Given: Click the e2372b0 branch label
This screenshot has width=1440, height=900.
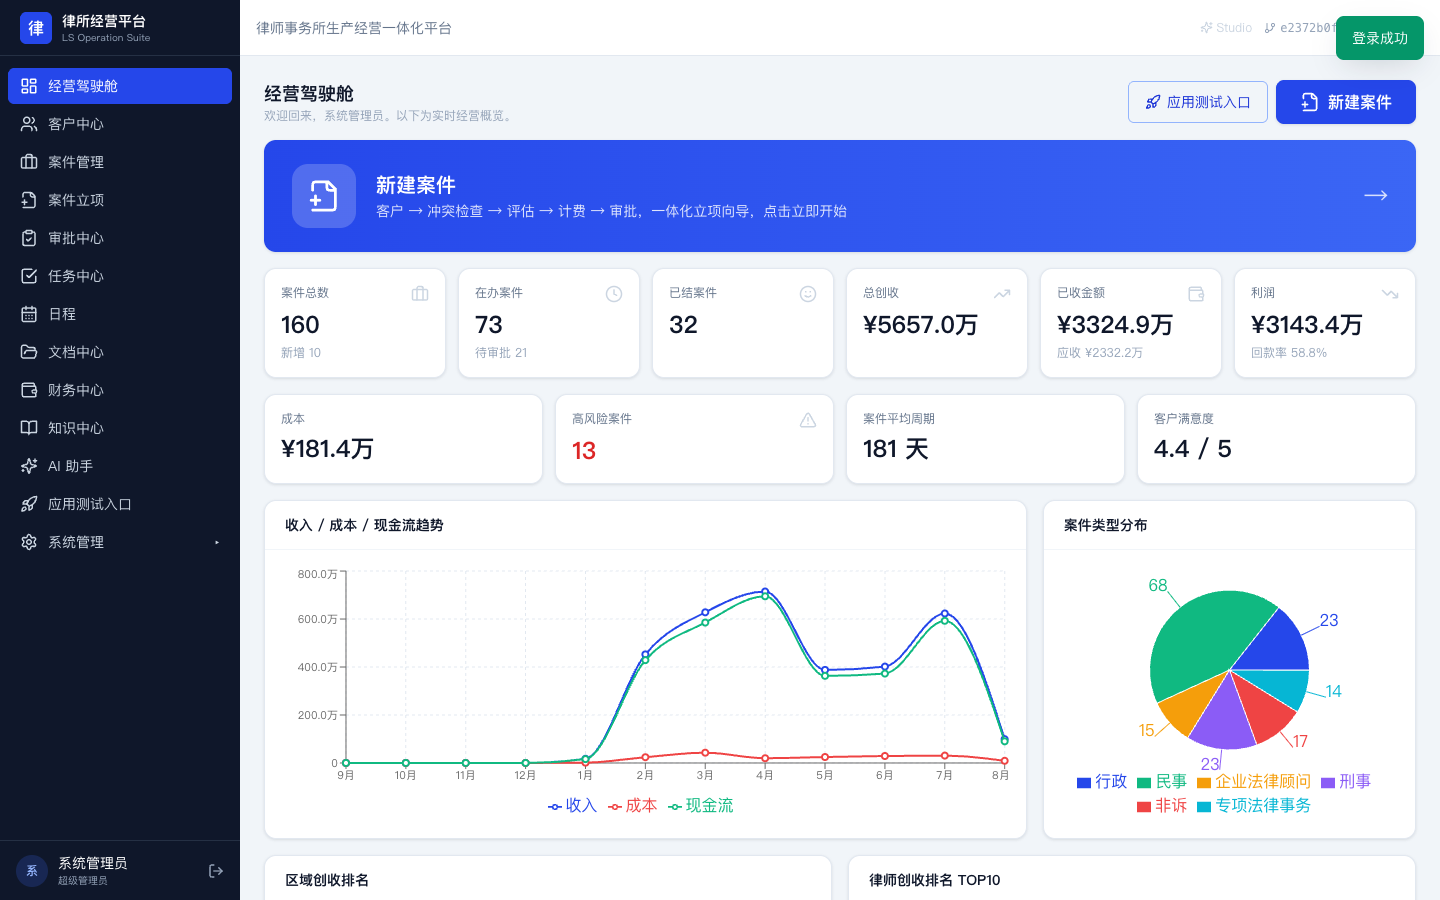Looking at the screenshot, I should click(x=1299, y=28).
